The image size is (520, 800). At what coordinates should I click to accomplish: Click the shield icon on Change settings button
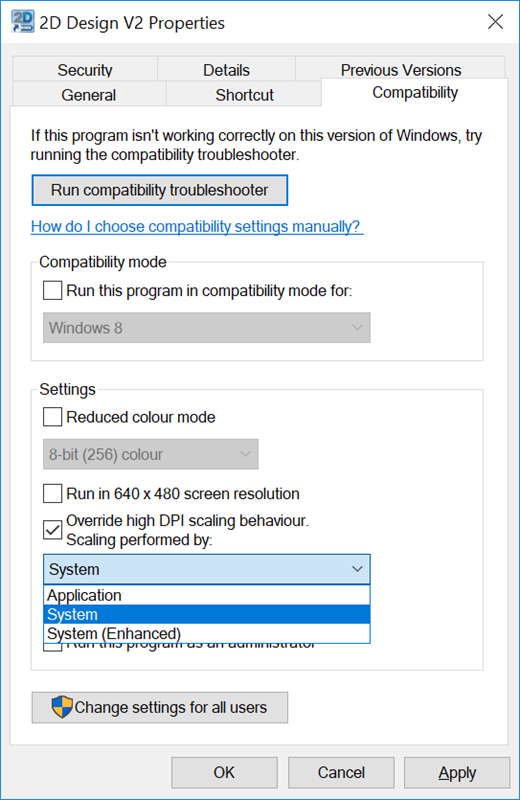tap(62, 707)
